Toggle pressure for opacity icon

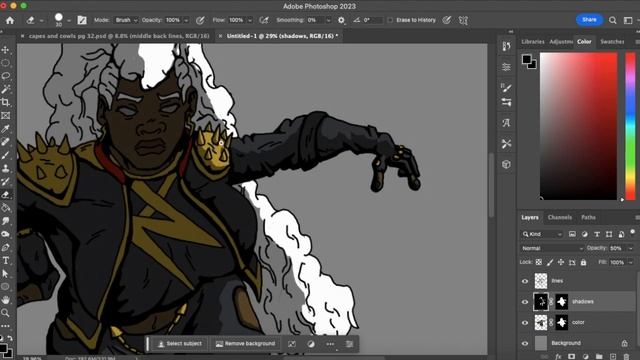pos(200,20)
